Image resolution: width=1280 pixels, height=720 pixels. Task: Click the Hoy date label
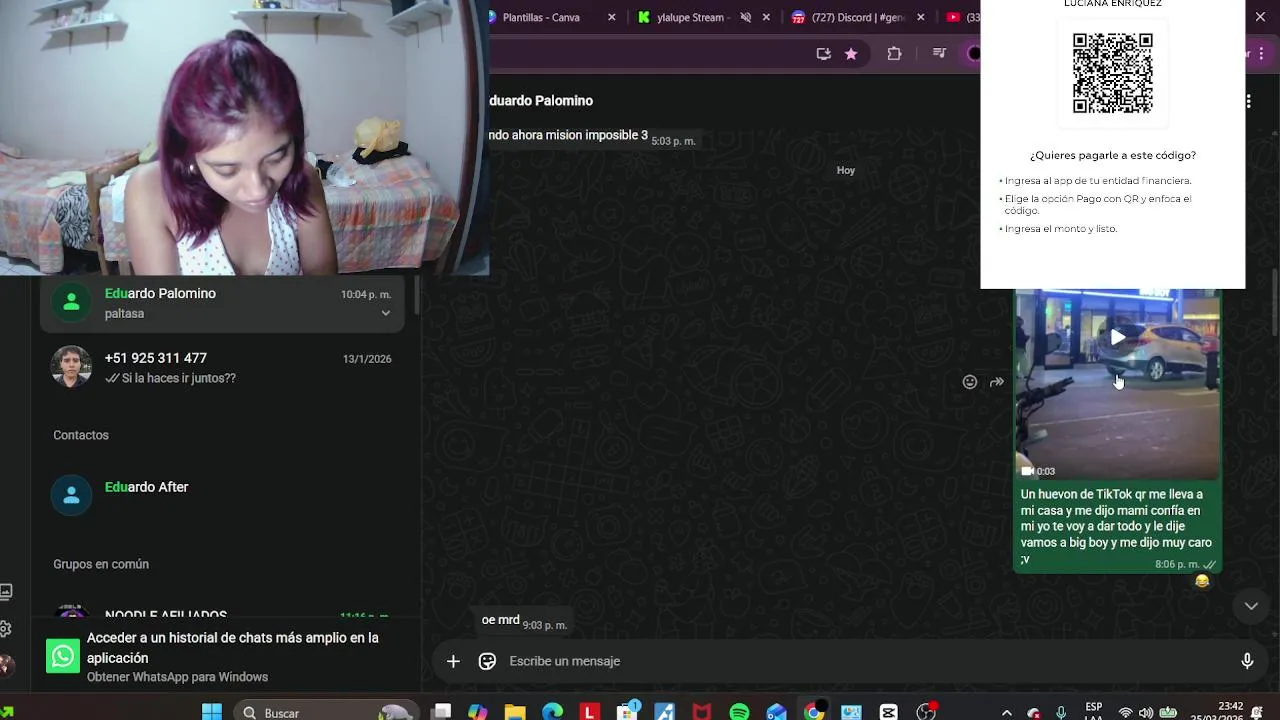[846, 170]
